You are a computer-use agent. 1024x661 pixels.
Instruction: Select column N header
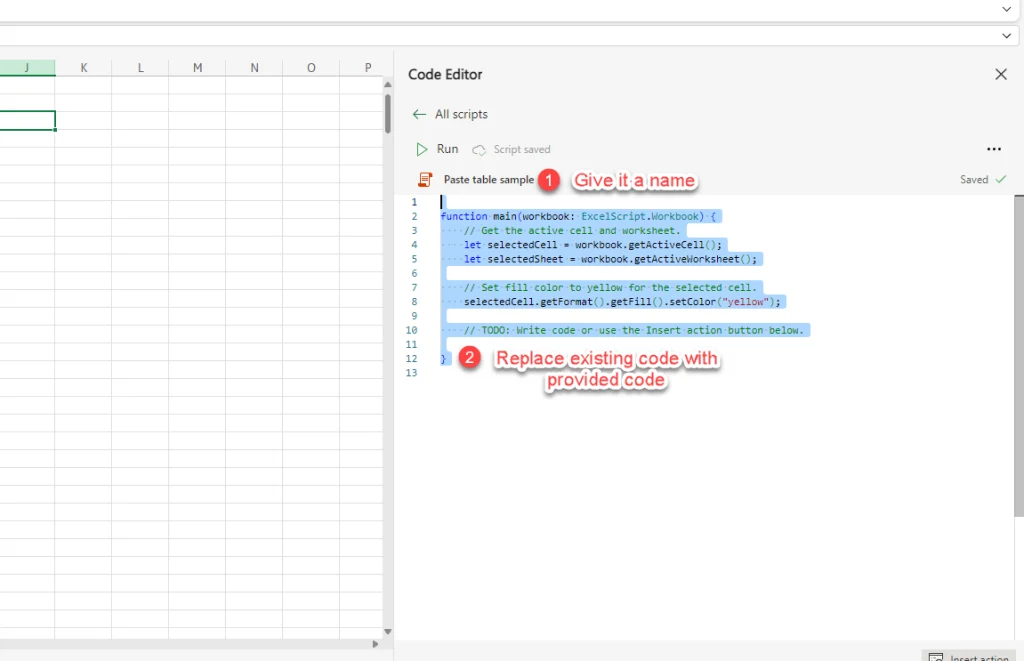[x=254, y=68]
